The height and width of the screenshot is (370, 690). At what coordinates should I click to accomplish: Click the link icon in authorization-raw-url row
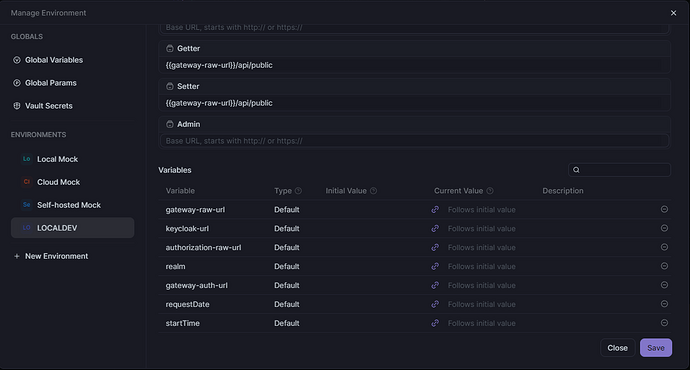435,247
